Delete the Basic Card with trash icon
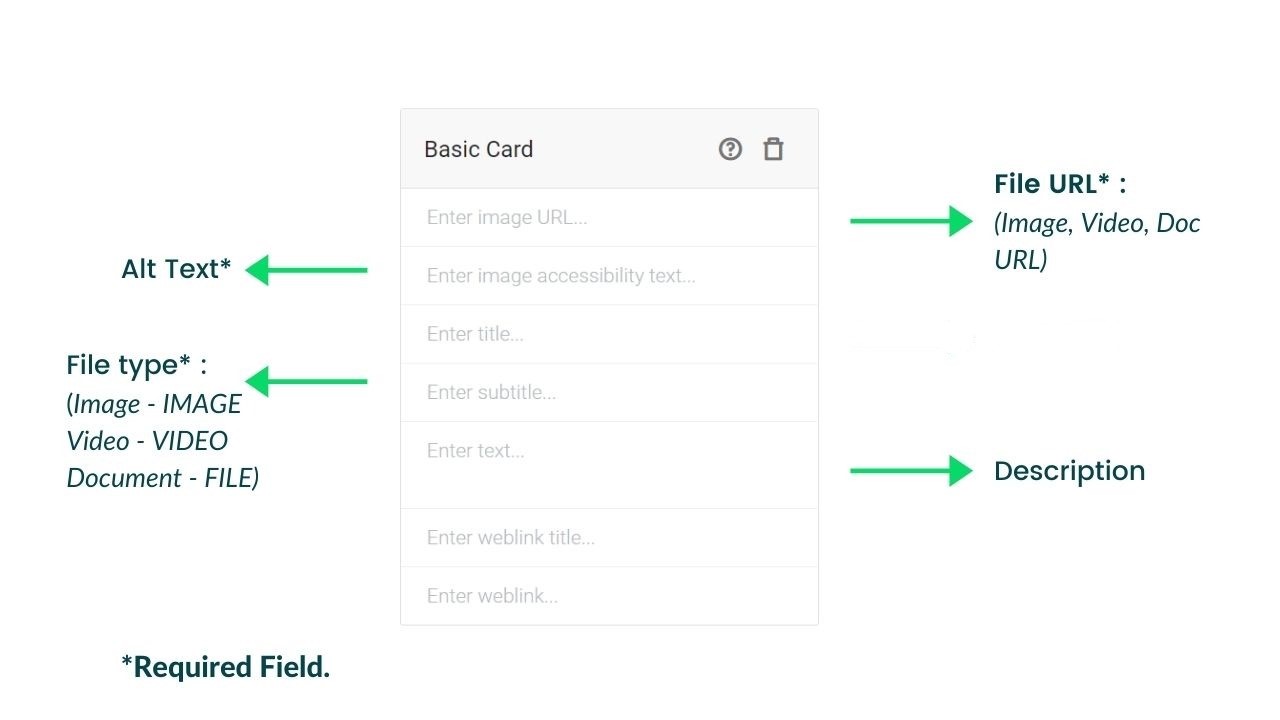Viewport: 1280px width, 720px height. pos(773,149)
